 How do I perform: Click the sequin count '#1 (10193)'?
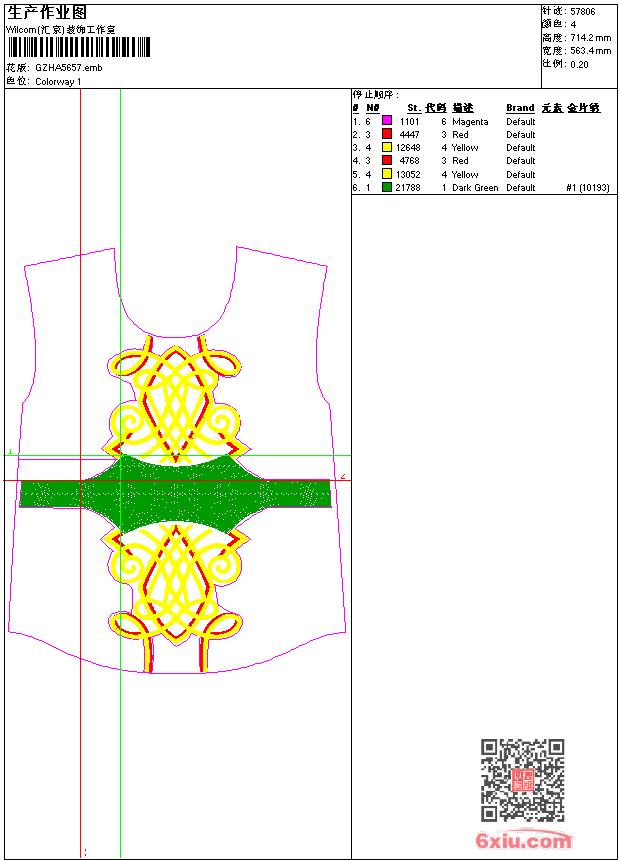[588, 188]
